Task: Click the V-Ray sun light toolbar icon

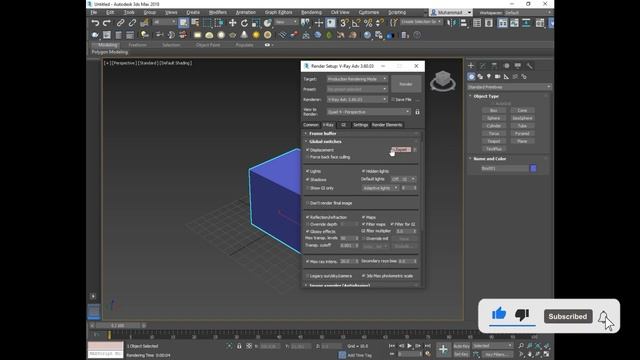Action: (x=256, y=35)
